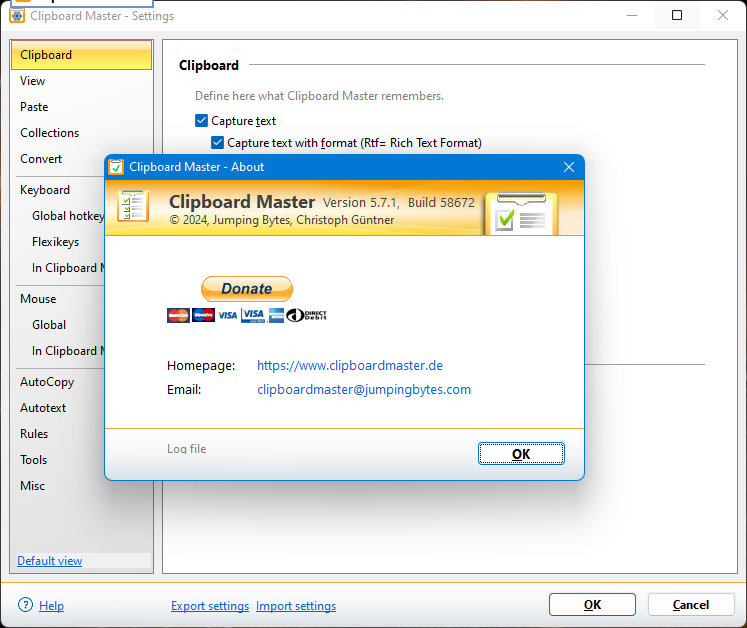Click OK in the About dialog
747x628 pixels.
(x=521, y=454)
